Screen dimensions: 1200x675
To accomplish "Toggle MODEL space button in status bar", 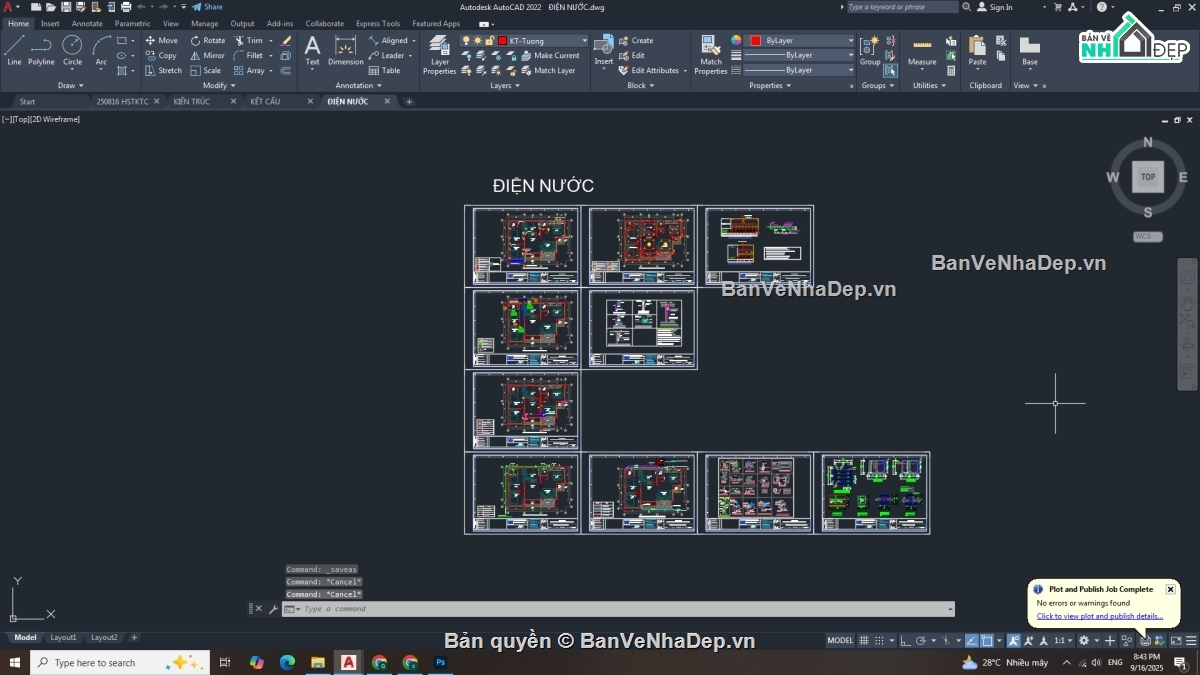I will tap(840, 640).
